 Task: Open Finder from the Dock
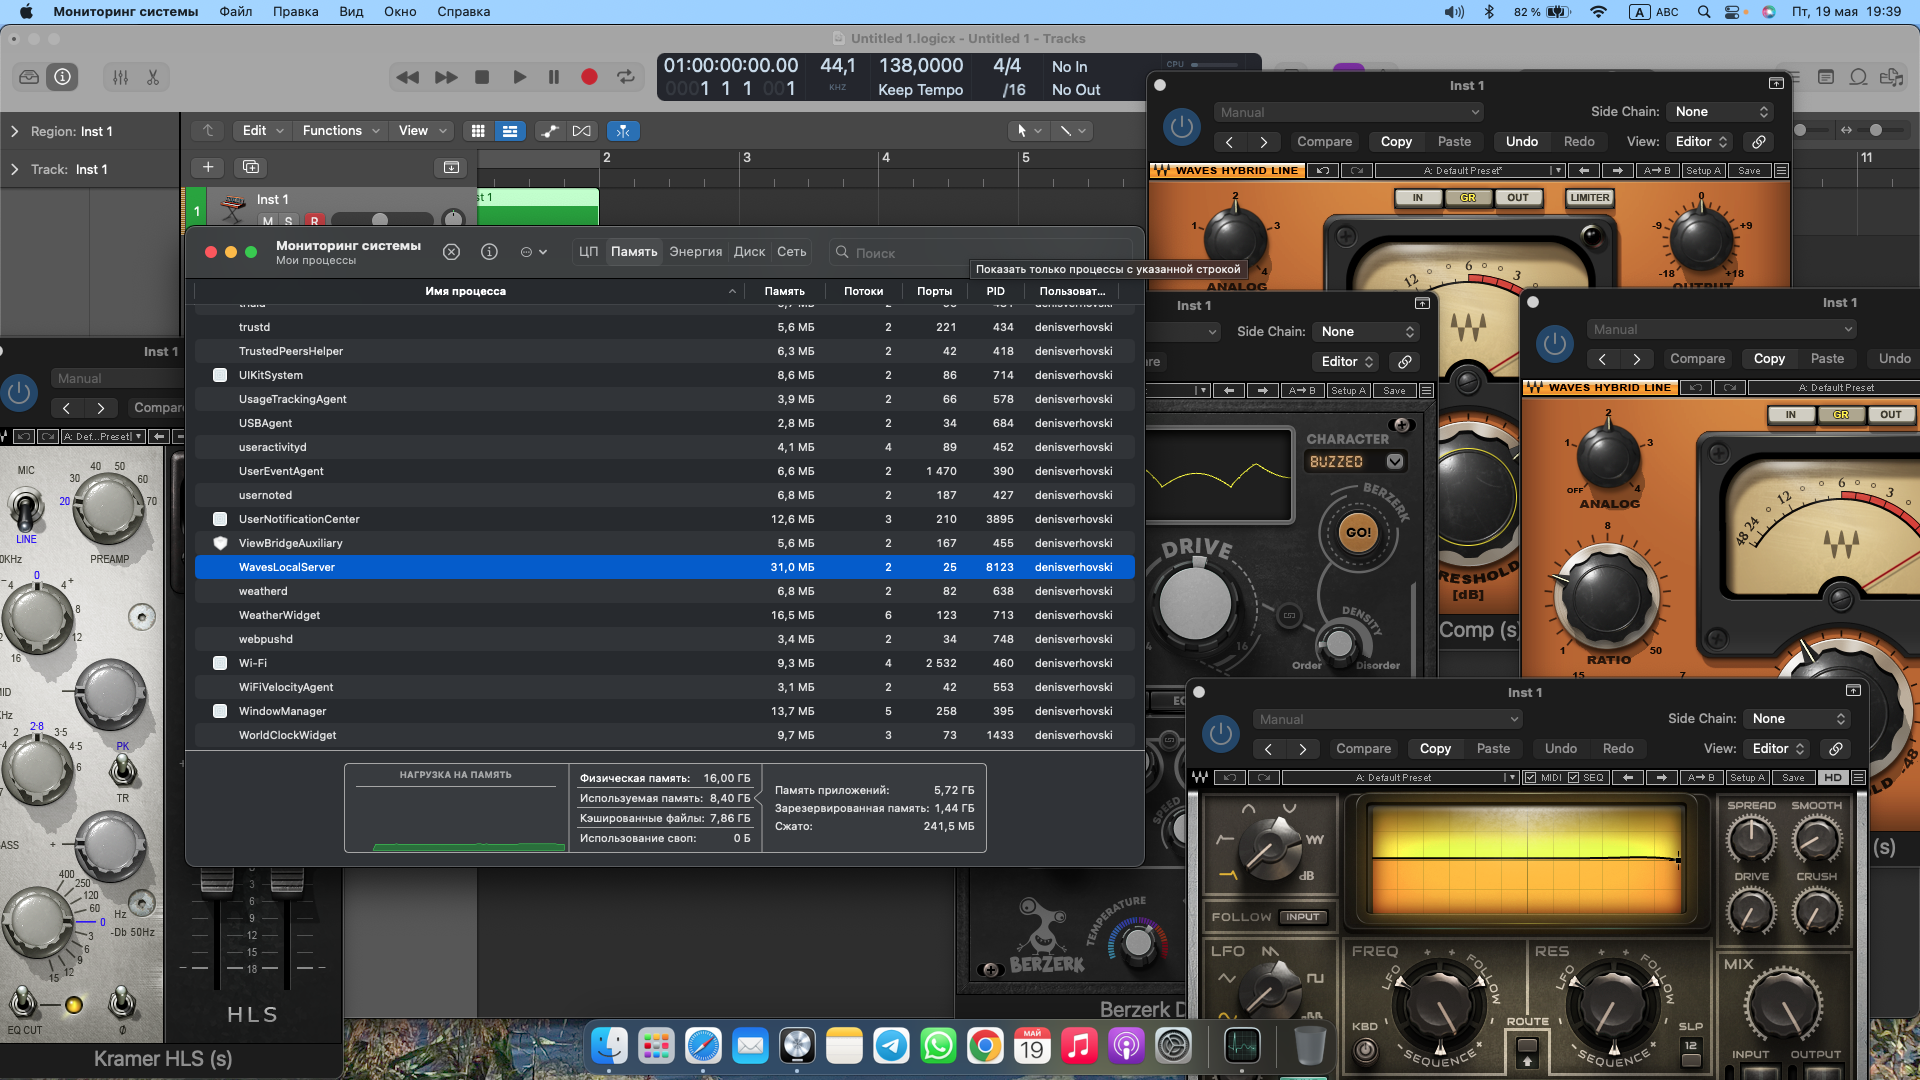click(x=609, y=1046)
